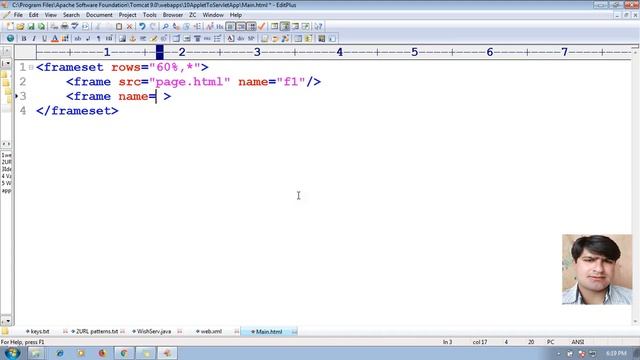Insert an anchor with the anchor icon
The height and width of the screenshot is (360, 640).
[133, 38]
